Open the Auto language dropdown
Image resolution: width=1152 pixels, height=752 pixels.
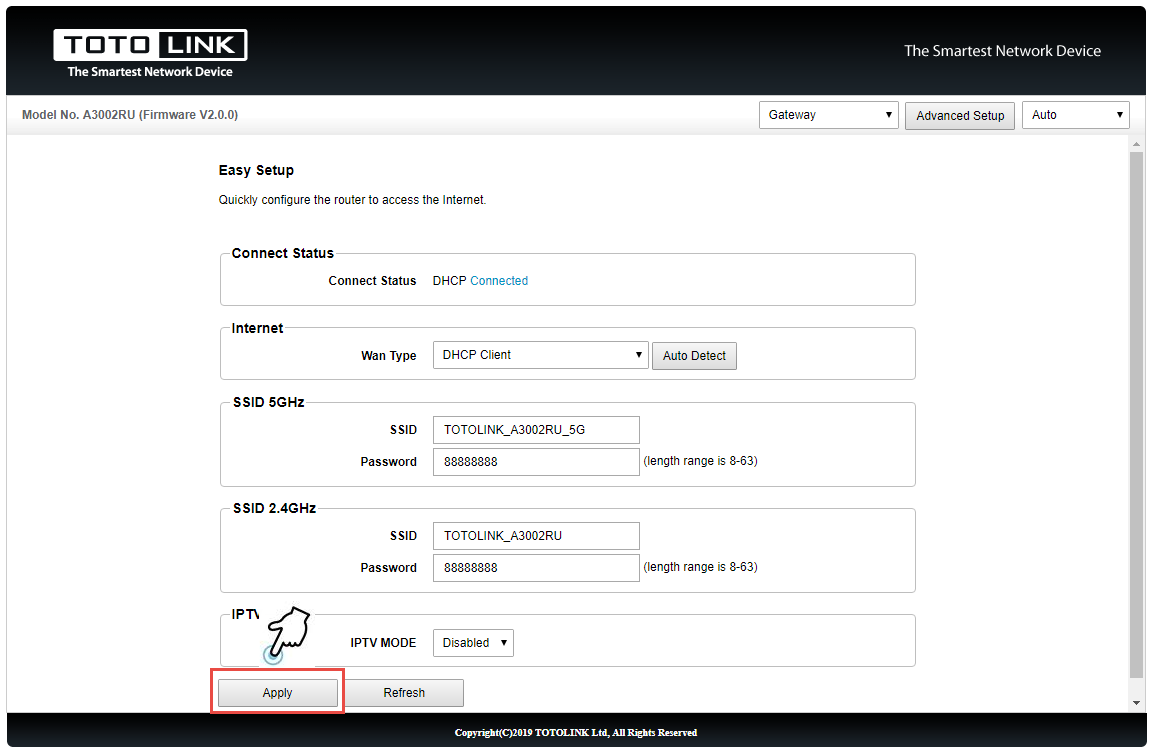coord(1076,115)
